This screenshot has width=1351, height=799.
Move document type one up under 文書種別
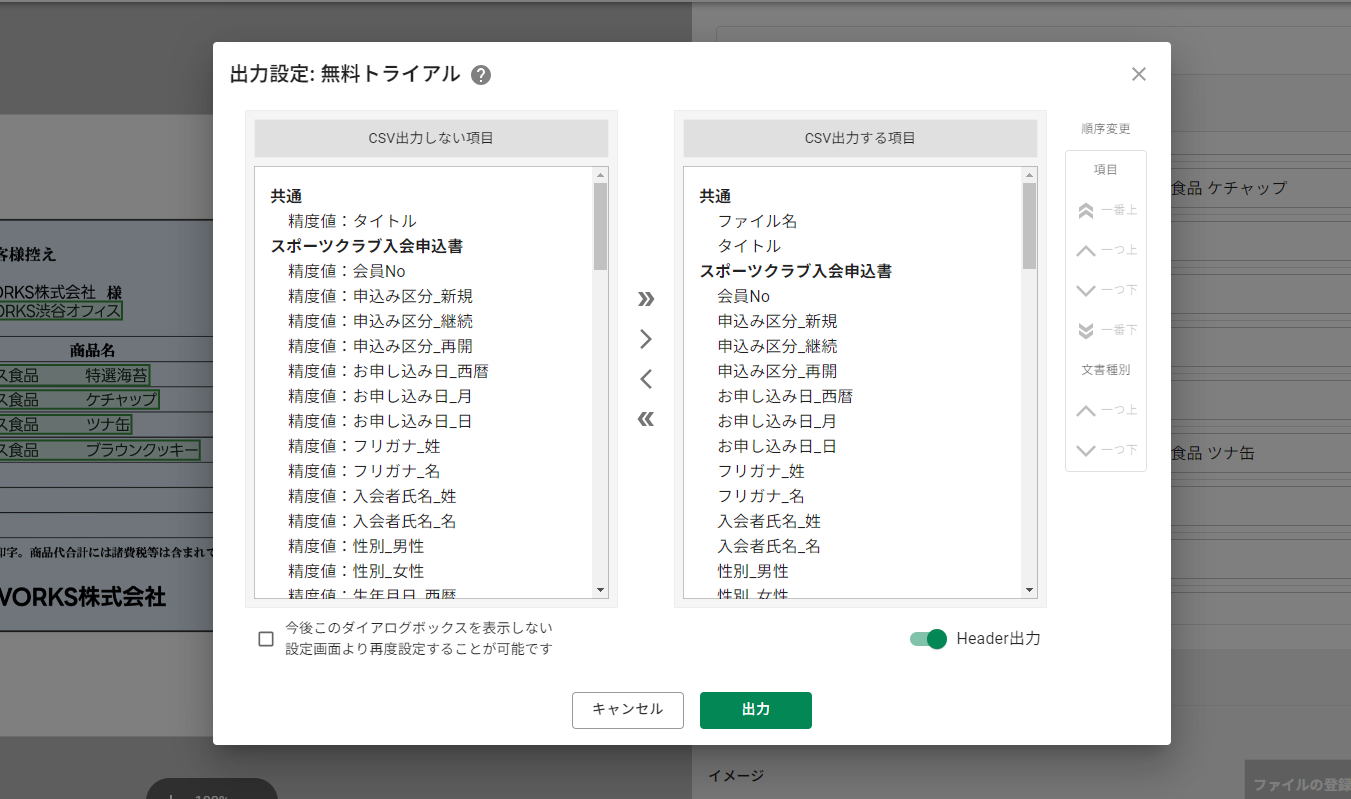[1106, 410]
